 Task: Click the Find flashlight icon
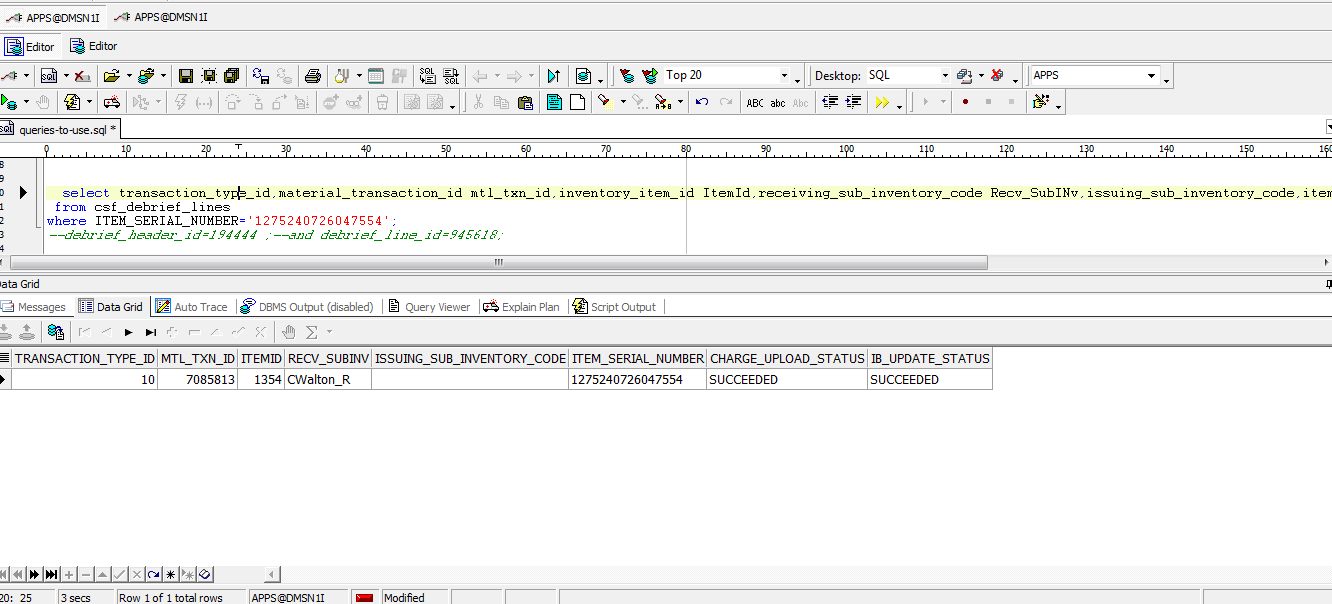pyautogui.click(x=605, y=102)
